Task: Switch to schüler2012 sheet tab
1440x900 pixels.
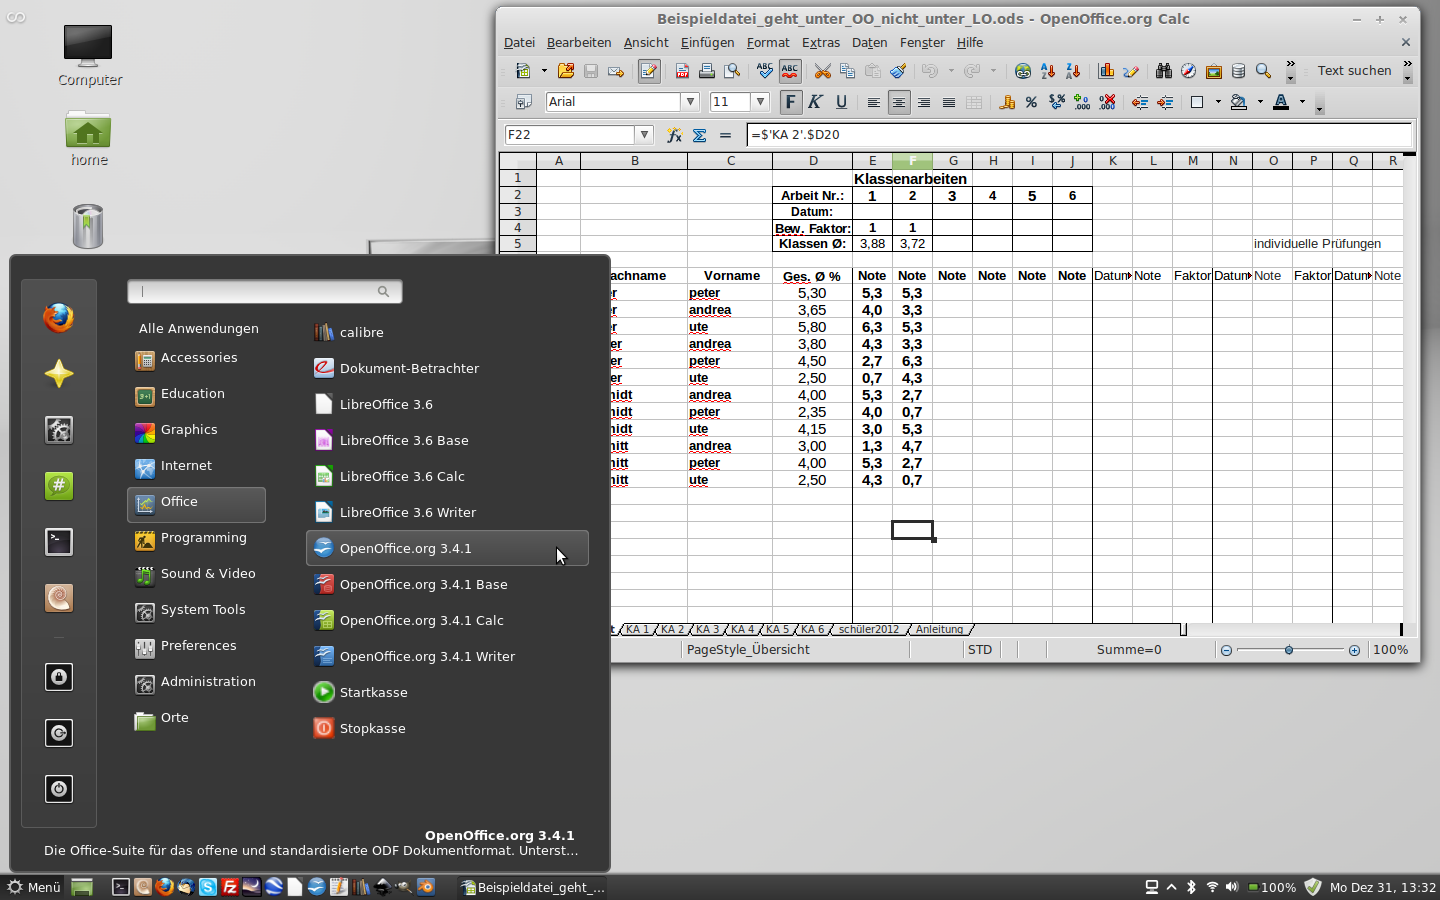Action: pos(869,630)
